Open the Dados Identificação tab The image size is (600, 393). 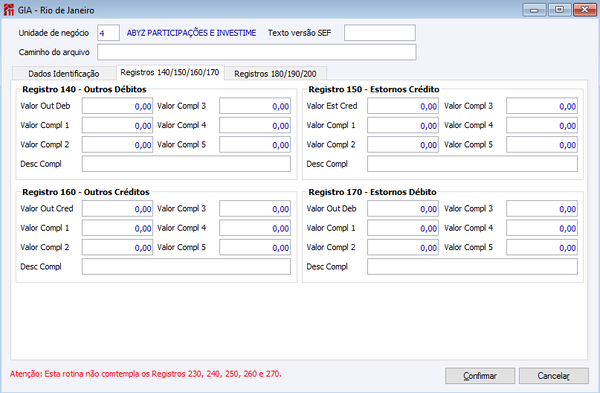[64, 73]
